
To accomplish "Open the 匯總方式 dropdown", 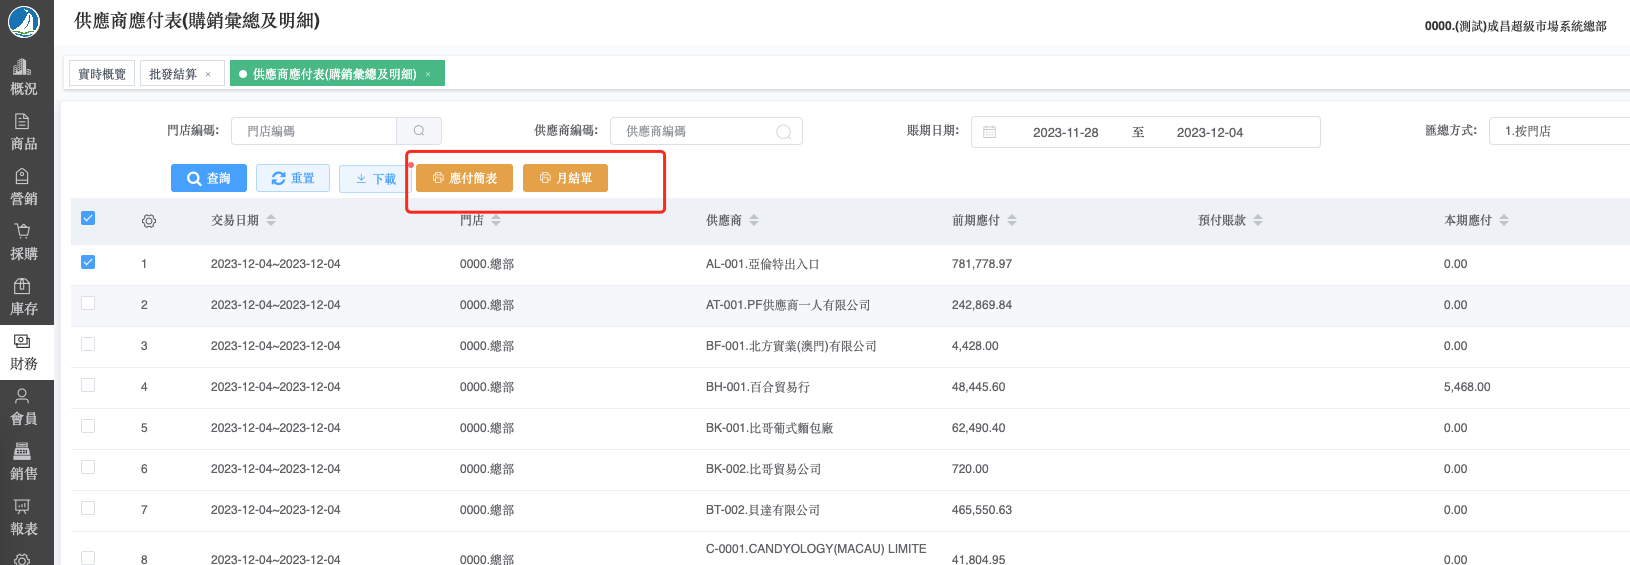I will (1560, 131).
